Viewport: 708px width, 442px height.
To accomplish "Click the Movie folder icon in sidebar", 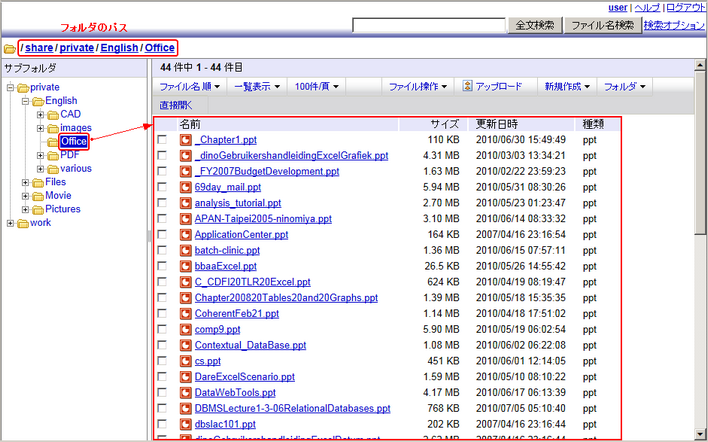I will (x=37, y=196).
